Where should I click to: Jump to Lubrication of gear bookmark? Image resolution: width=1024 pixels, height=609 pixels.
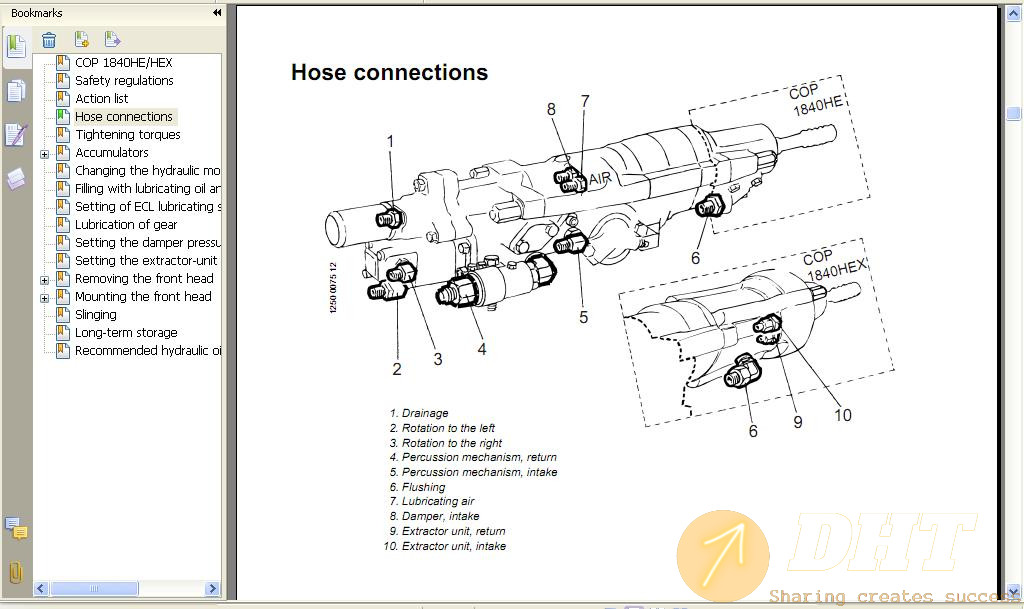coord(126,225)
